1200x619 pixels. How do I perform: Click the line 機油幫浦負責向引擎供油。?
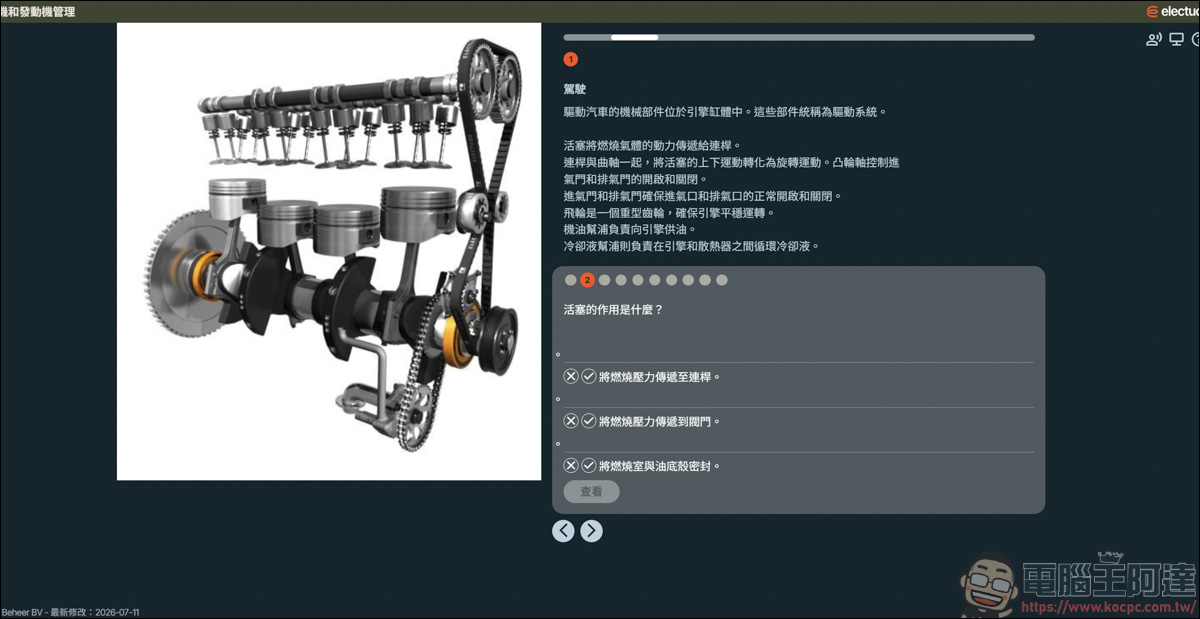tap(630, 229)
